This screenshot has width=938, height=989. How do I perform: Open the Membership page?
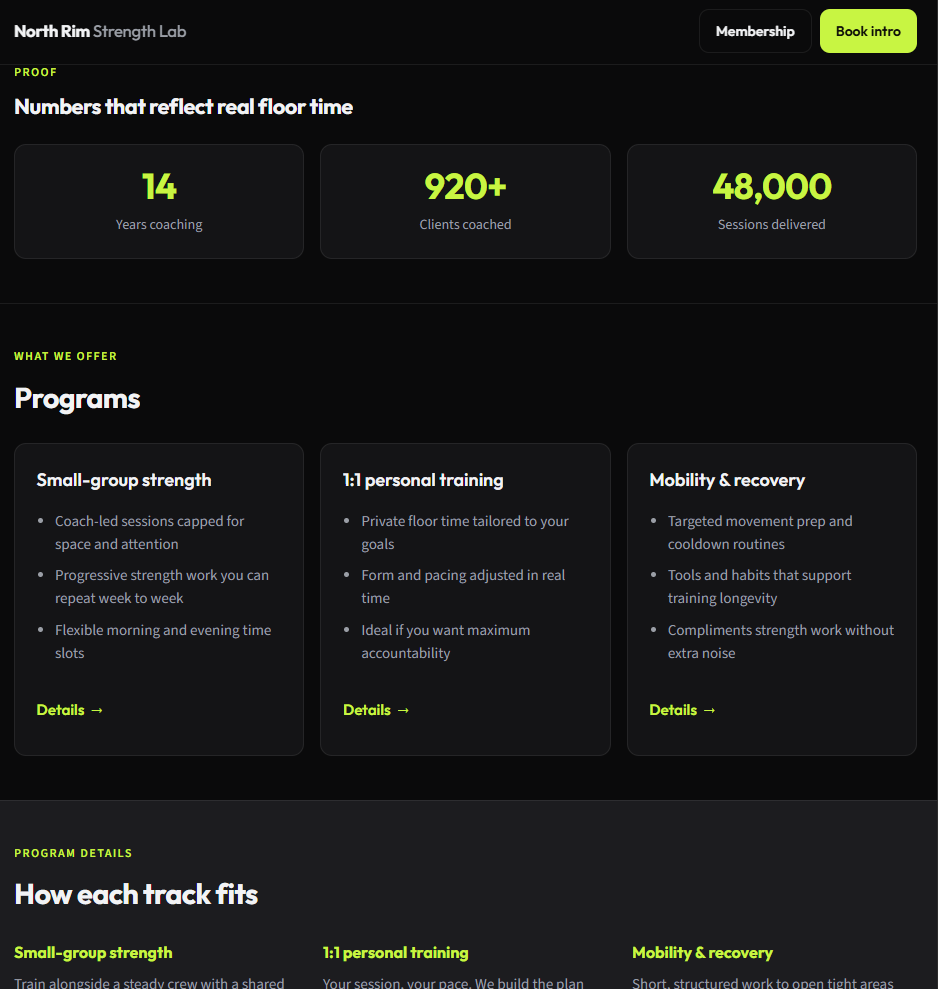[x=755, y=31]
